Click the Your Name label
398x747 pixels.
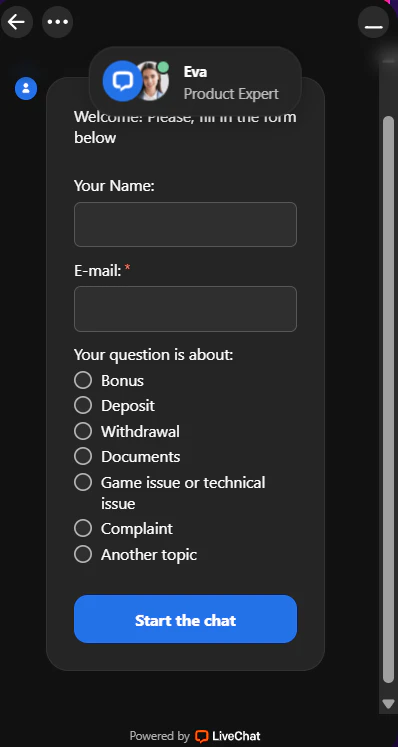(x=114, y=186)
